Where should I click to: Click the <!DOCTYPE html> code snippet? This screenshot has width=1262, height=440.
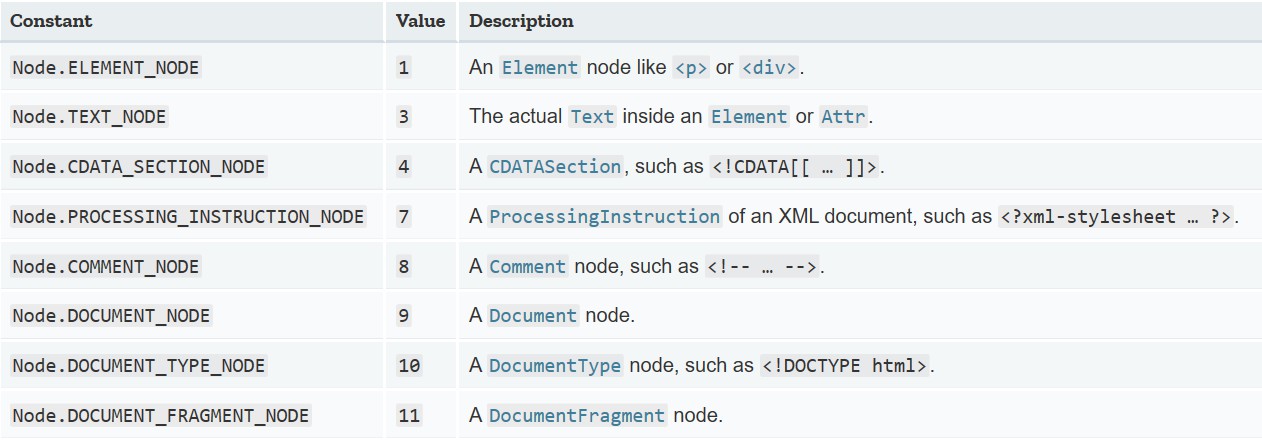846,366
